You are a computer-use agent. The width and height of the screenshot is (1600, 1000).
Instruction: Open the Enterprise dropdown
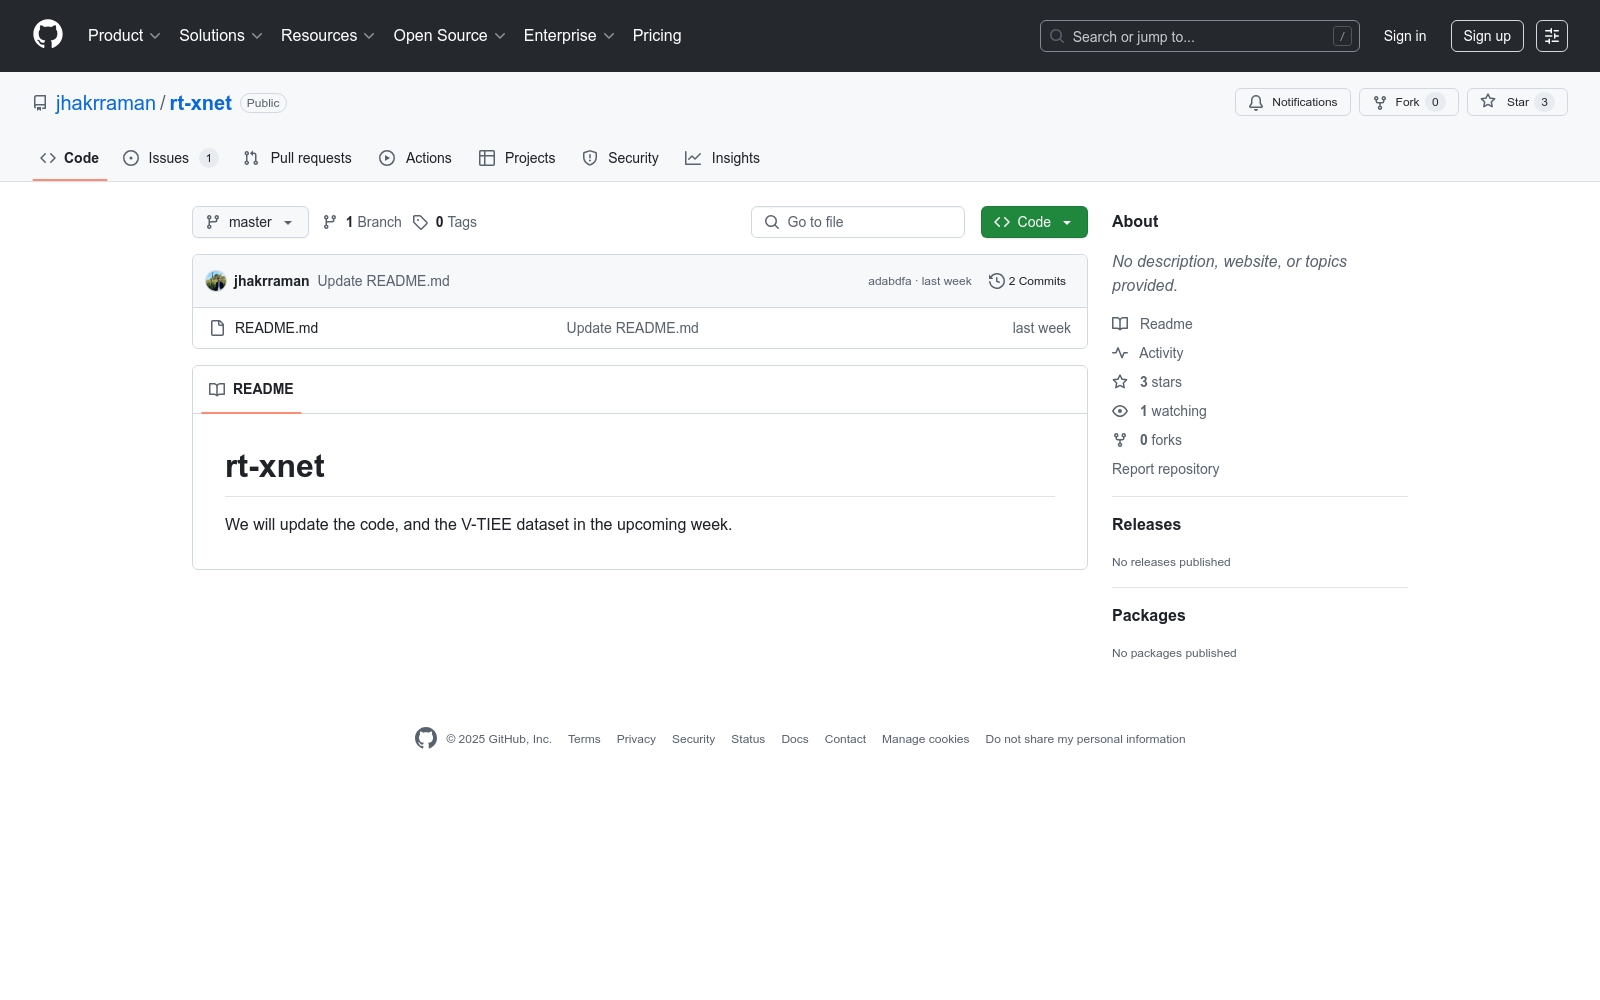tap(569, 35)
